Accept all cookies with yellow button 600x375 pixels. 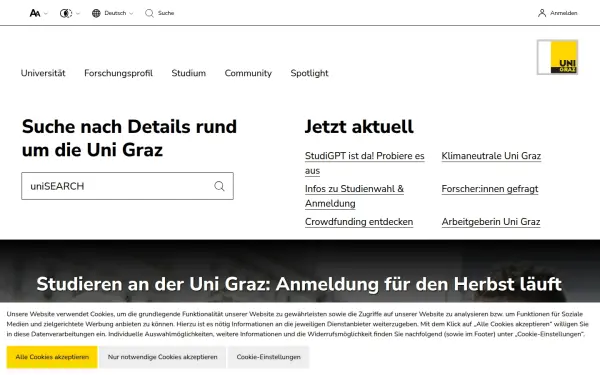click(52, 357)
